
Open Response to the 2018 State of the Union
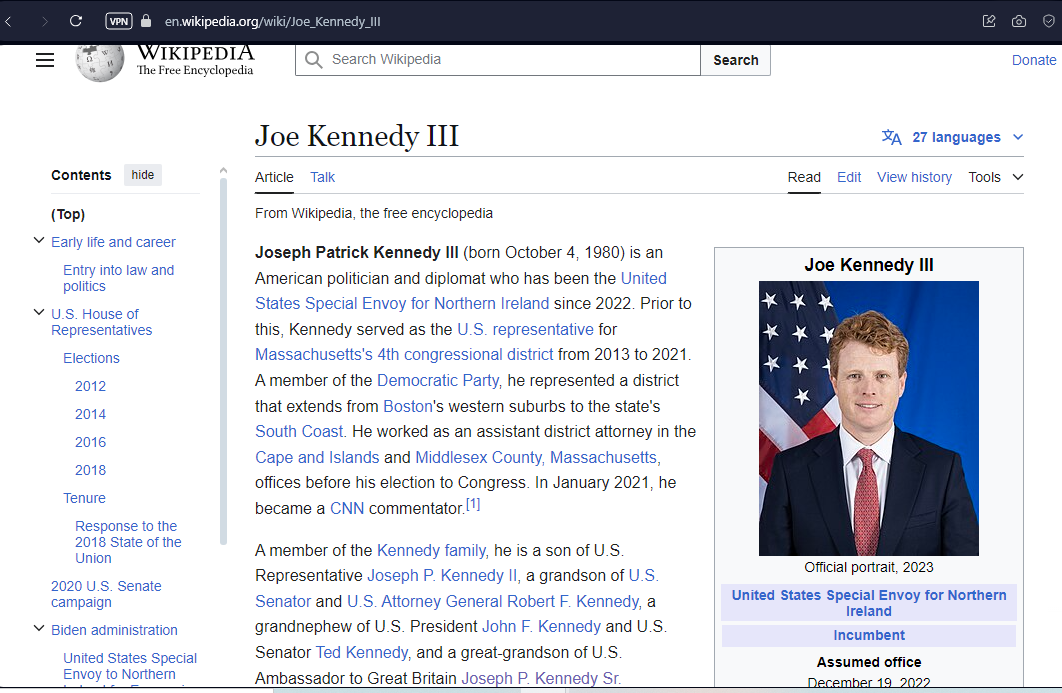pos(128,542)
